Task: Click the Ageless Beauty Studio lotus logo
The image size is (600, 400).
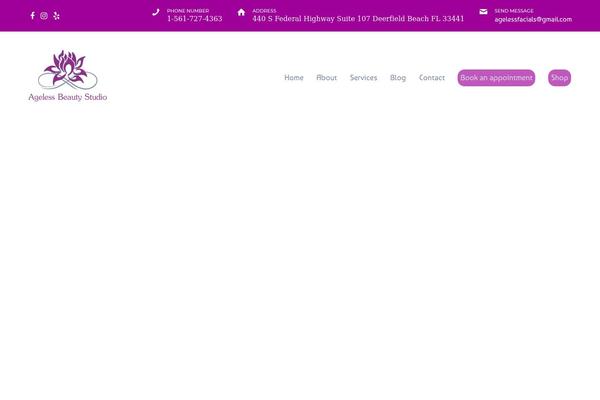Action: coord(68,76)
